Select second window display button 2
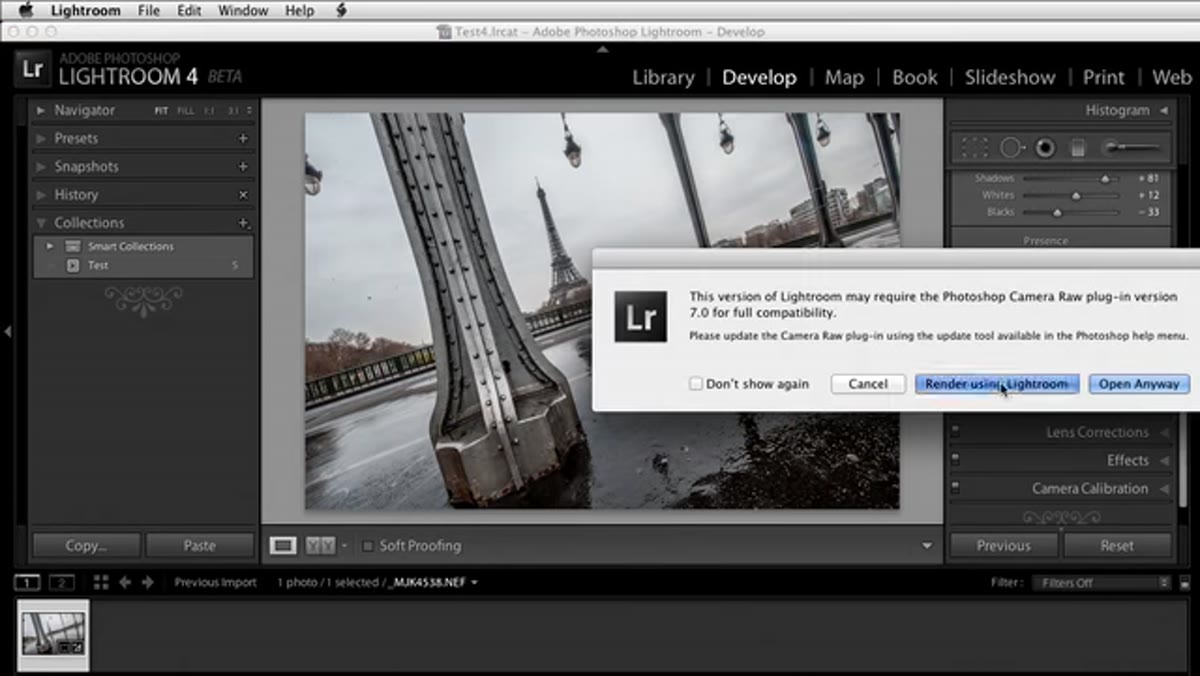This screenshot has height=676, width=1200. coord(62,582)
